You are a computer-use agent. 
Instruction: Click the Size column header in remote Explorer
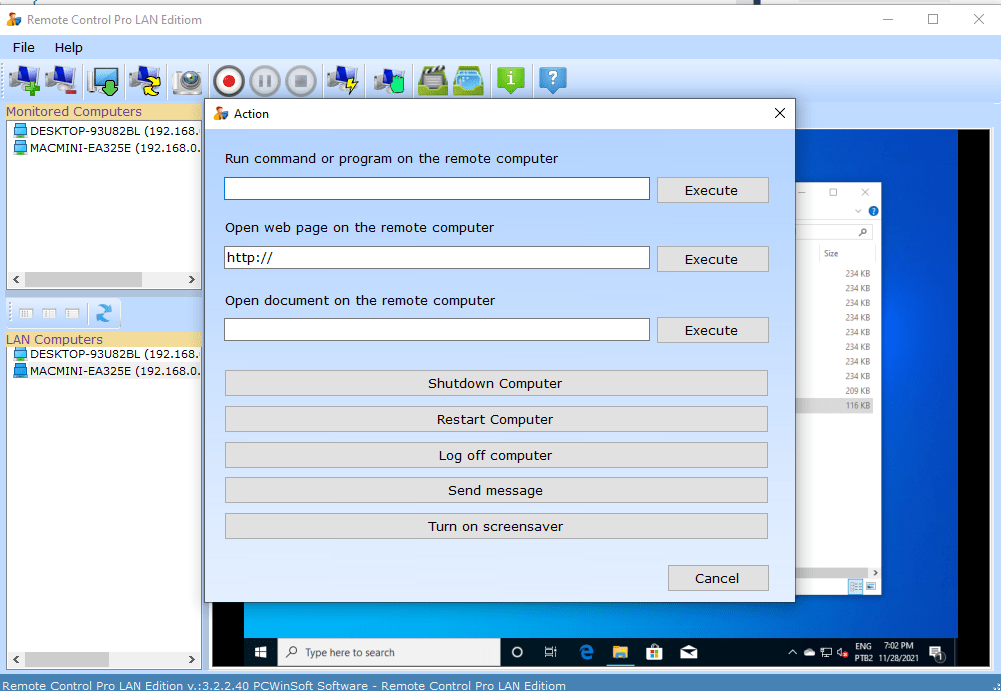(x=831, y=254)
